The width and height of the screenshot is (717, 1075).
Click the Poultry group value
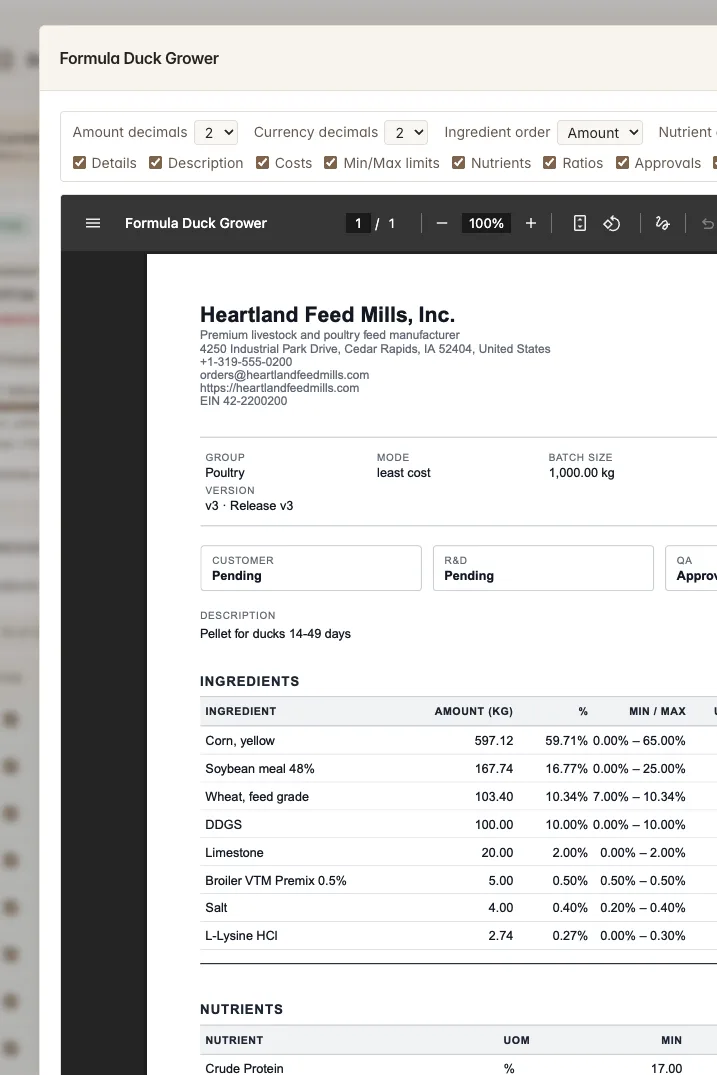pyautogui.click(x=225, y=473)
